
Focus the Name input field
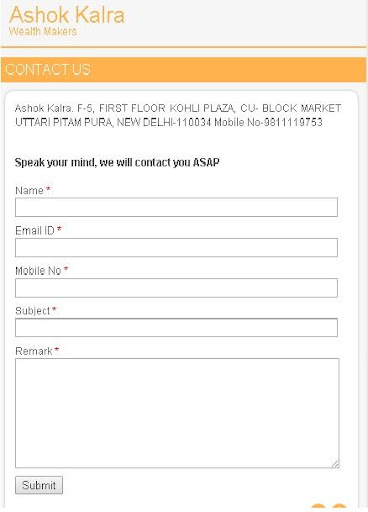point(176,207)
